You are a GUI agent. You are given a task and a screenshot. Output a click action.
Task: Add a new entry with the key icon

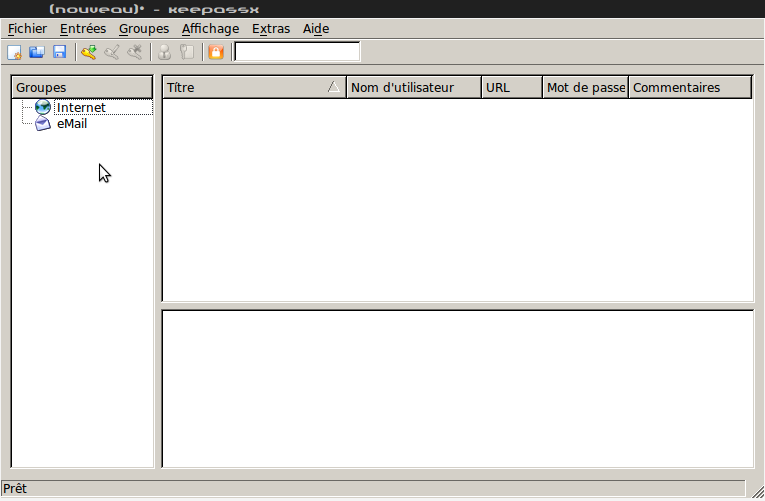(89, 52)
